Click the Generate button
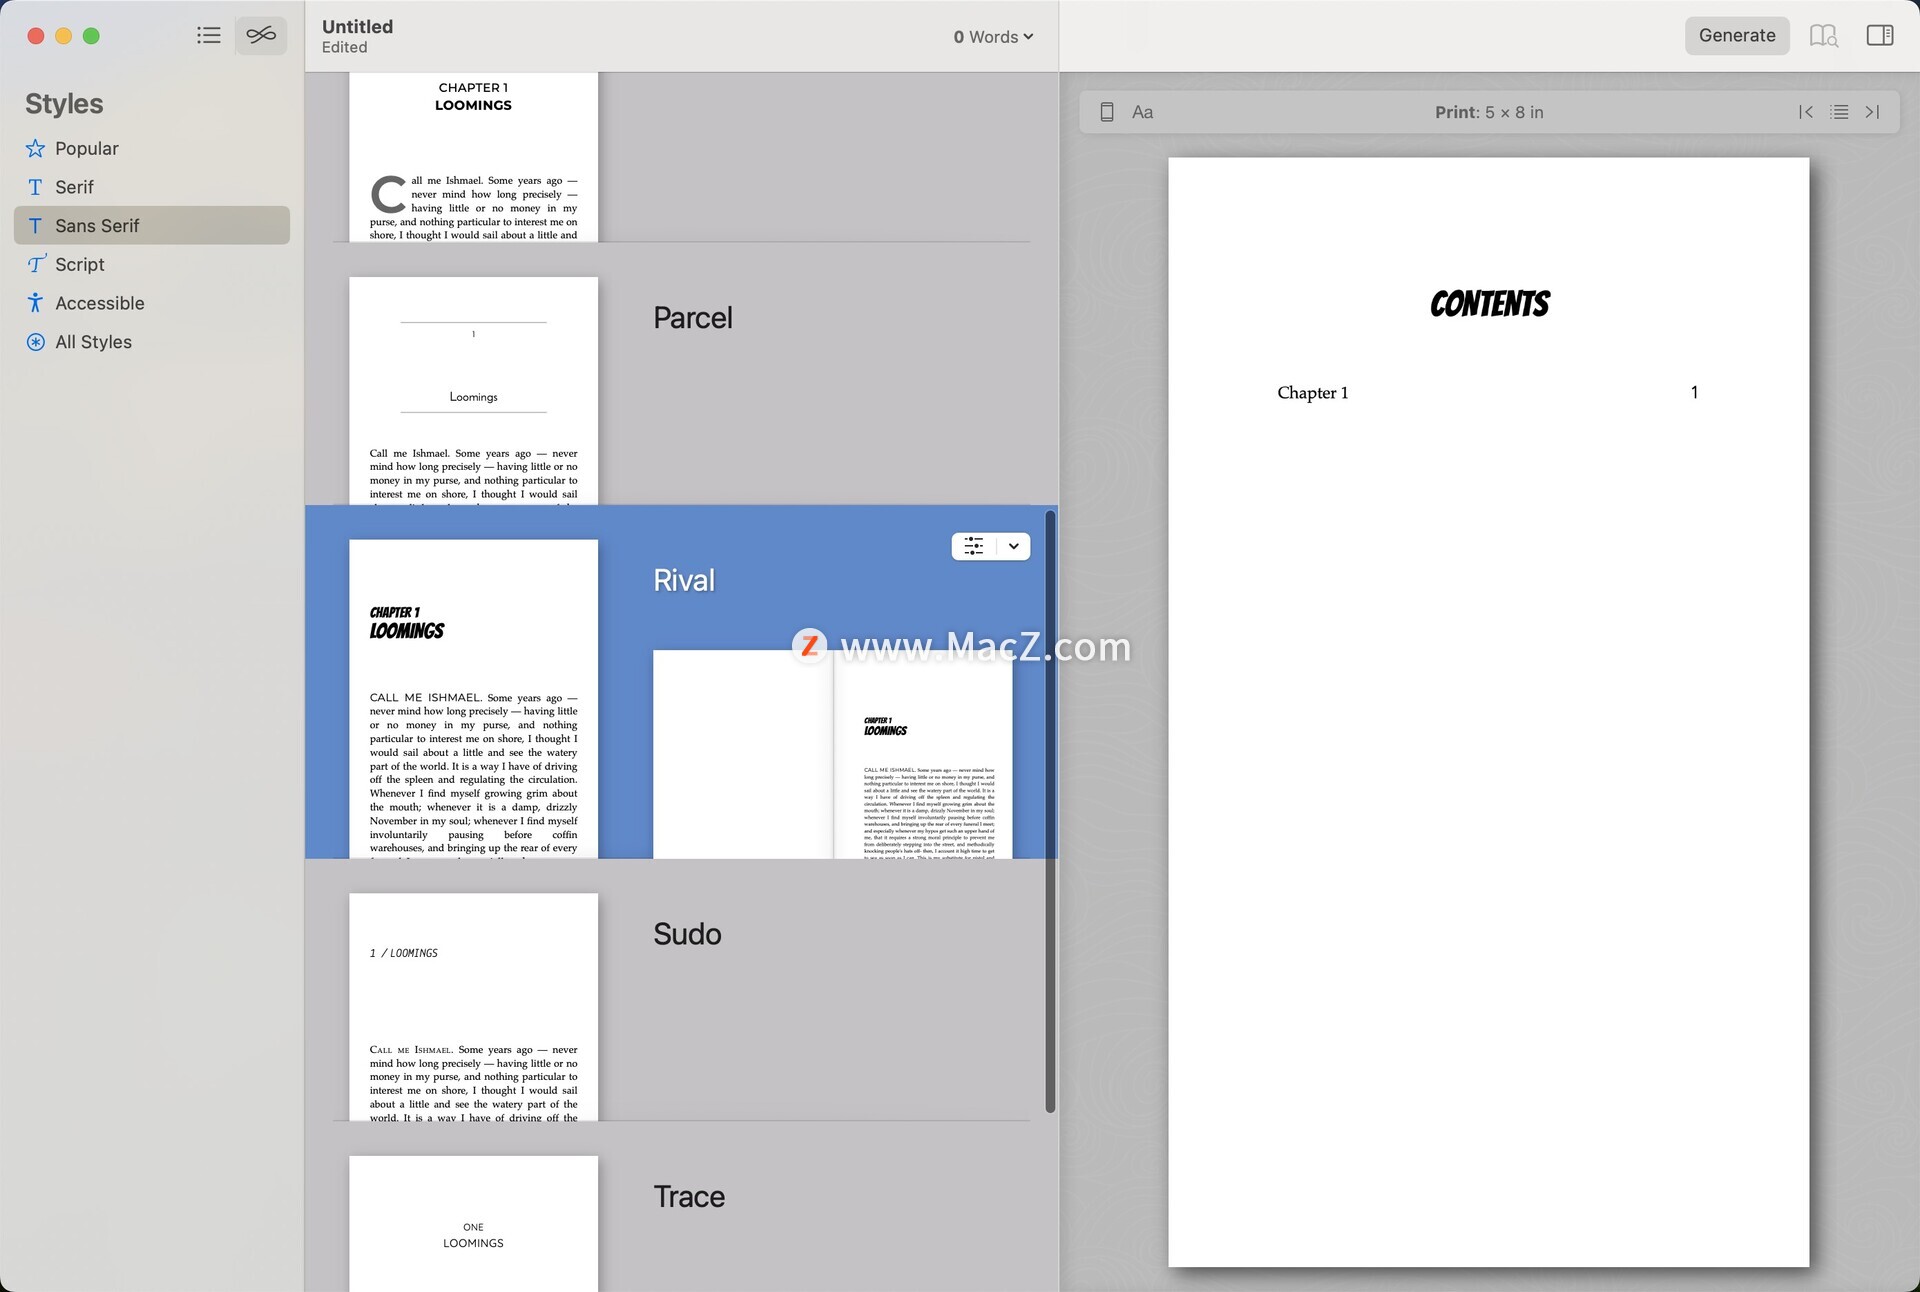 [x=1737, y=36]
